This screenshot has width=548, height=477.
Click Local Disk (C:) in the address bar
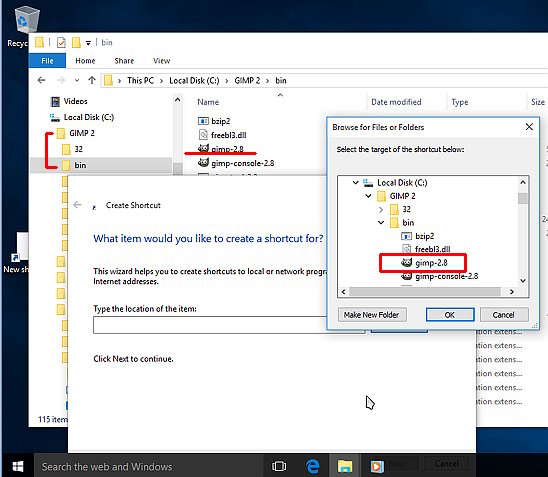(x=194, y=80)
